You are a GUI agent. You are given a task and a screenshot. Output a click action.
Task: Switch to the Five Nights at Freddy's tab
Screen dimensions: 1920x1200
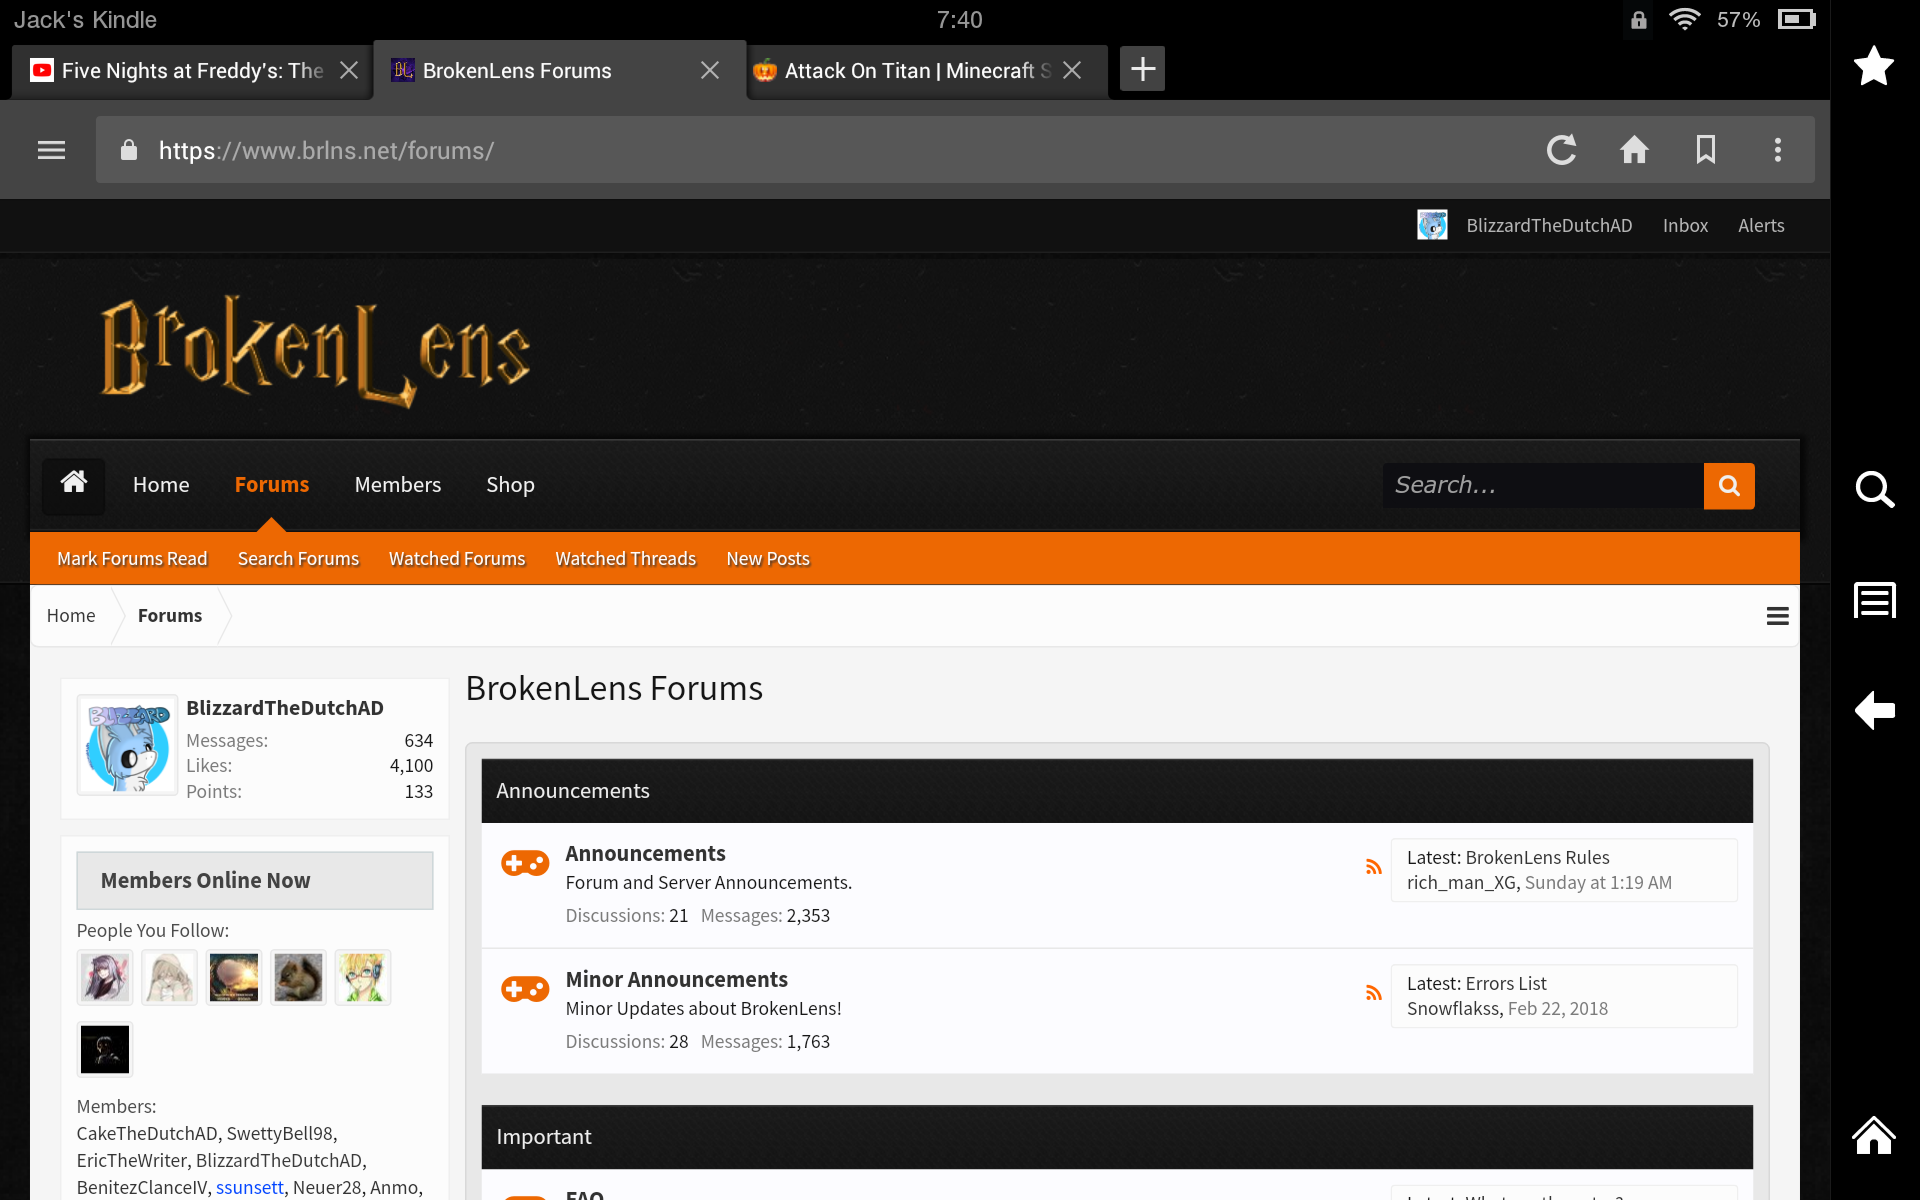pyautogui.click(x=180, y=70)
